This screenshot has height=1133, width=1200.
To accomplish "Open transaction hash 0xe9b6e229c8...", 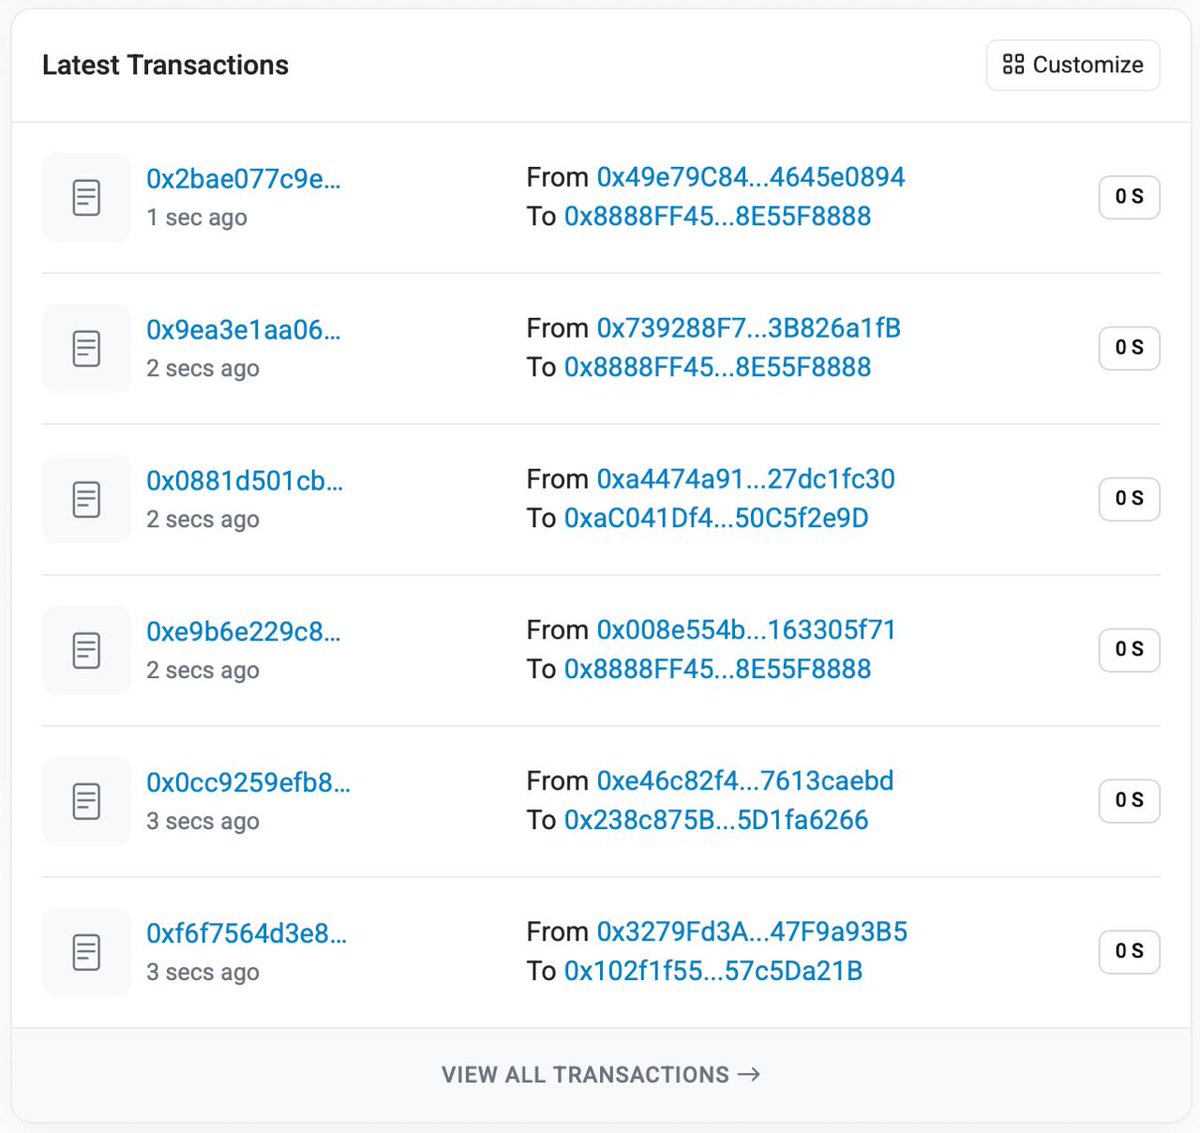I will tap(243, 632).
